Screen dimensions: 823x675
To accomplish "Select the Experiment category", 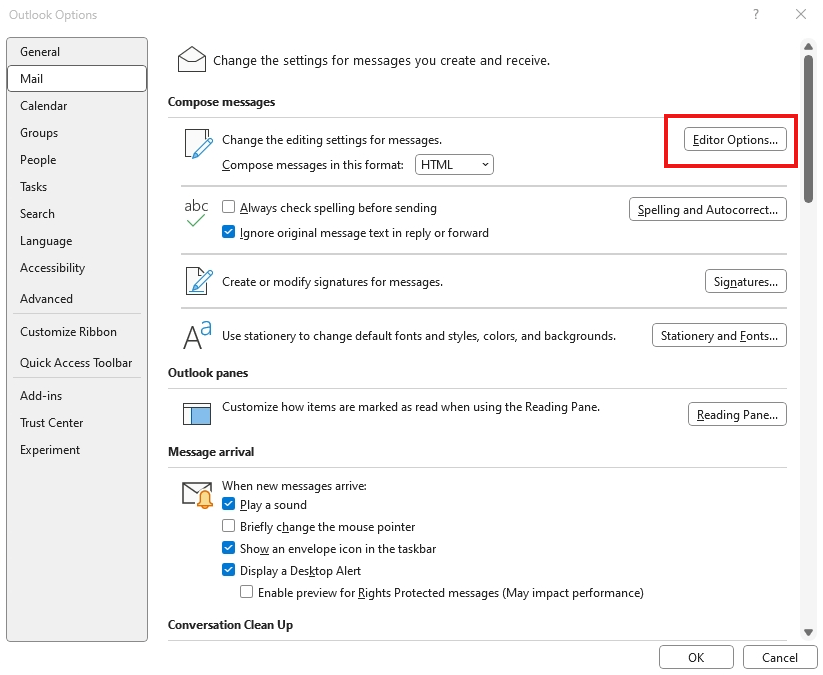I will tap(77, 450).
